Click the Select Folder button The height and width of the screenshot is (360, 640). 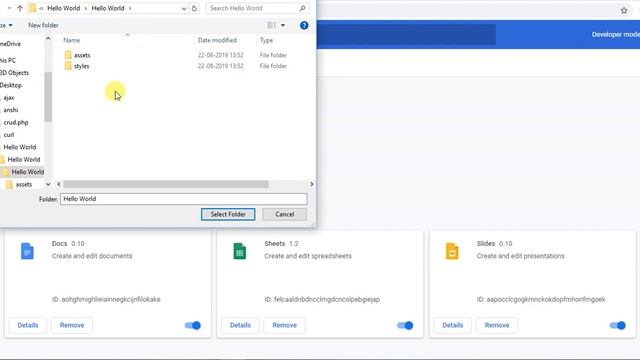[228, 214]
